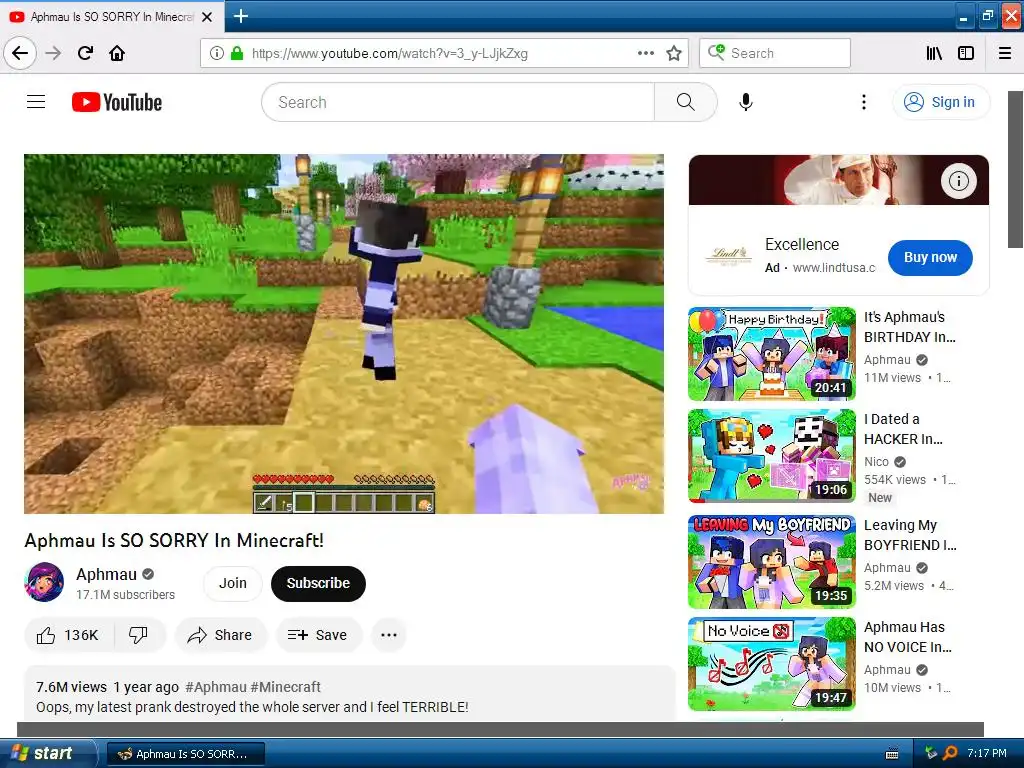Click the YouTube magnifier search button
Image resolution: width=1024 pixels, height=768 pixels.
click(686, 102)
